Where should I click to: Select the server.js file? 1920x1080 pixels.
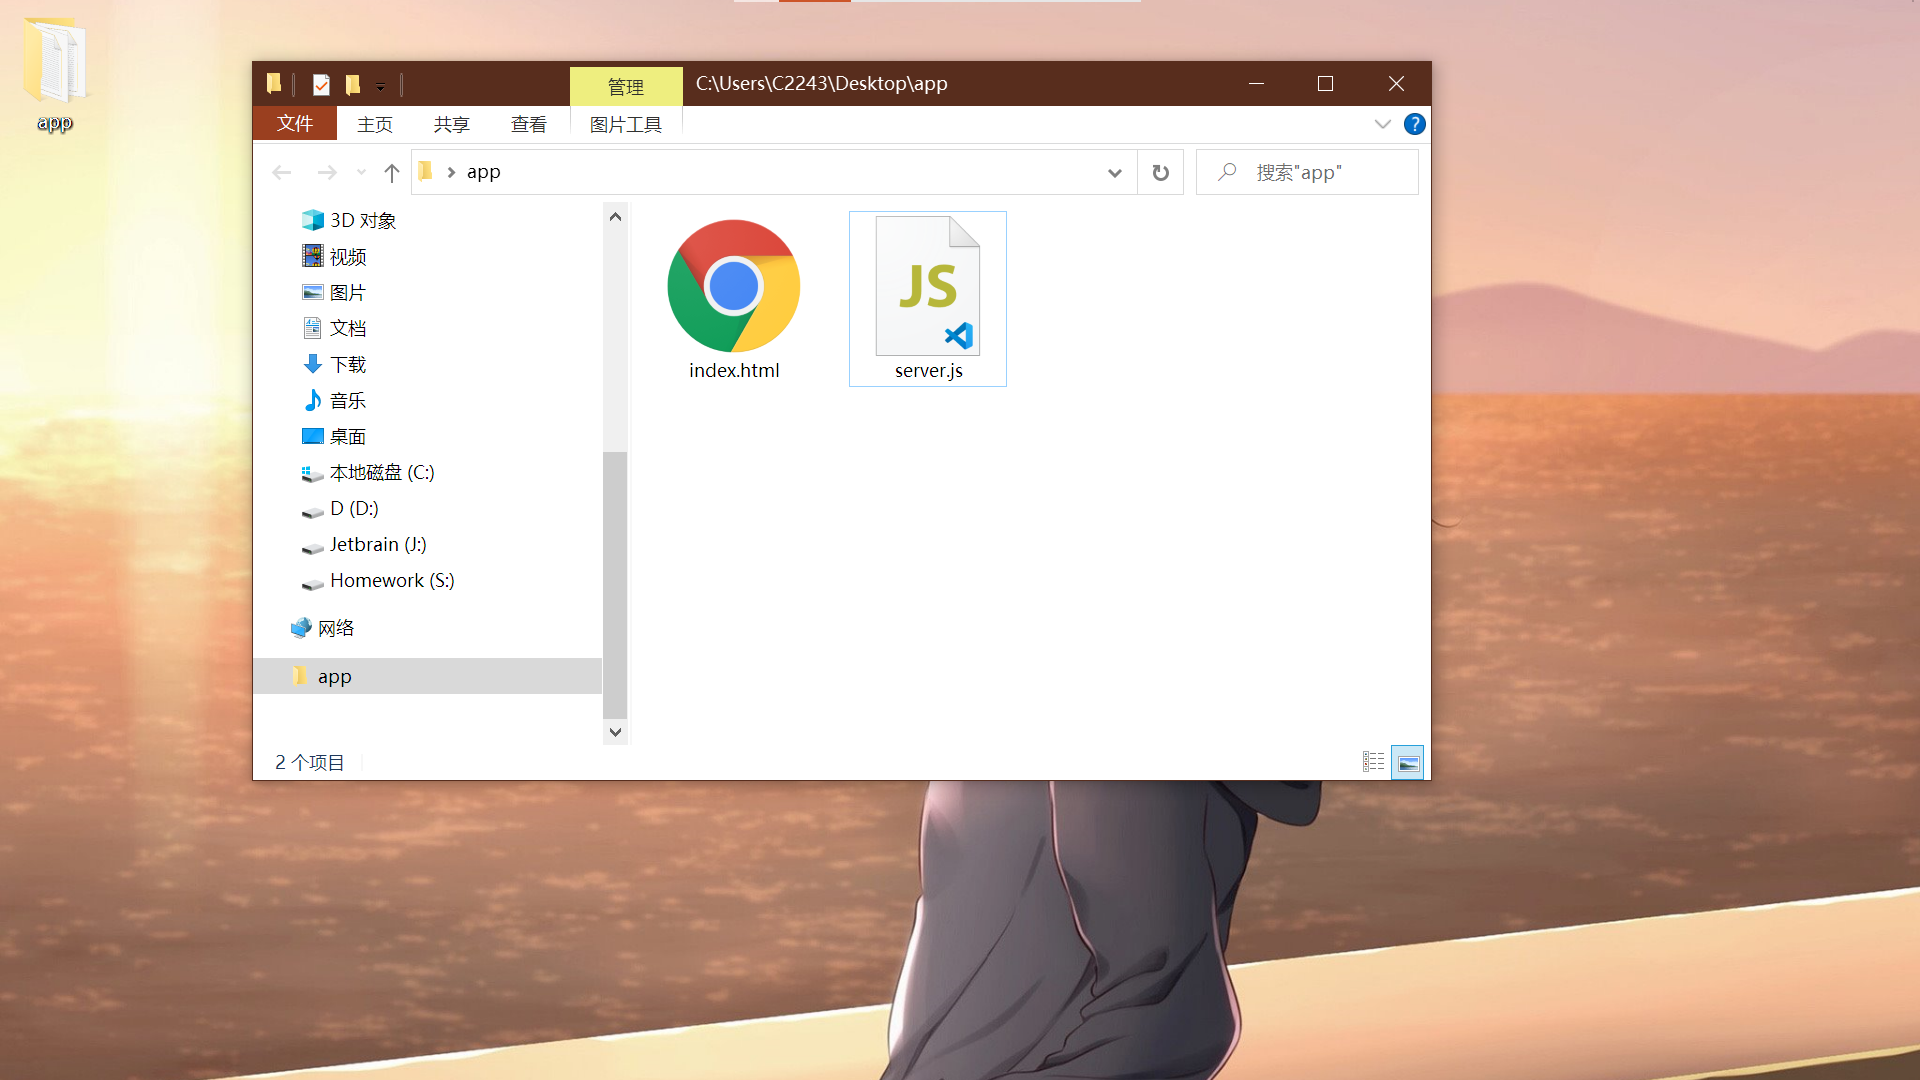coord(928,298)
